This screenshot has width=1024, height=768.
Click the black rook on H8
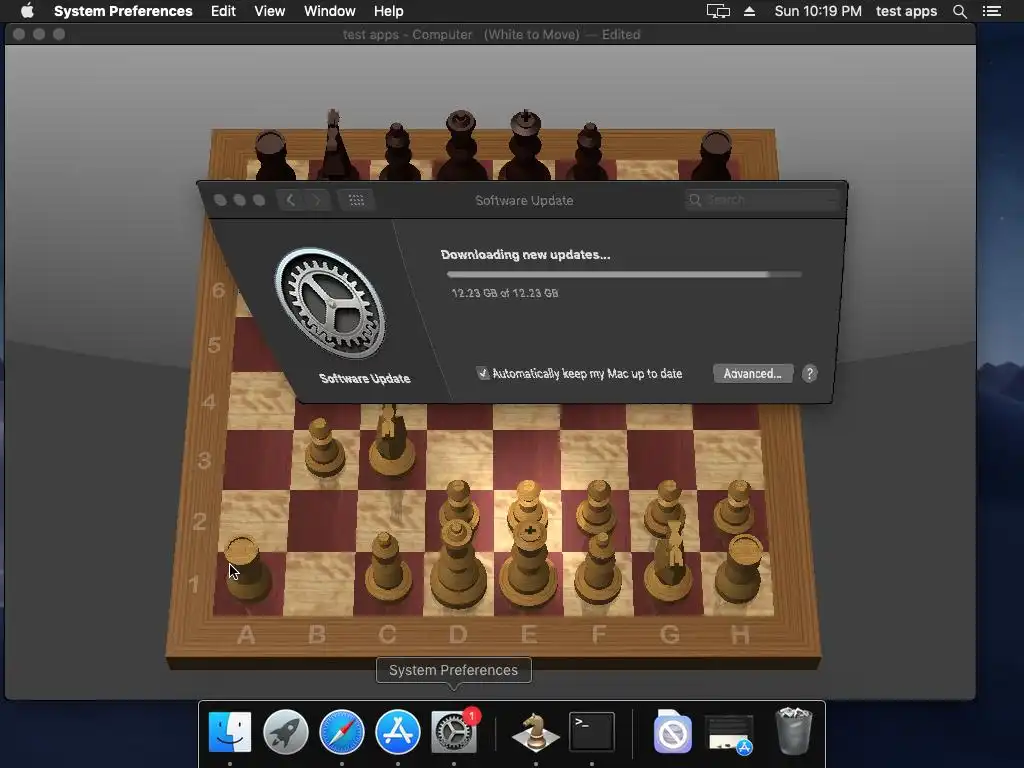click(x=714, y=155)
